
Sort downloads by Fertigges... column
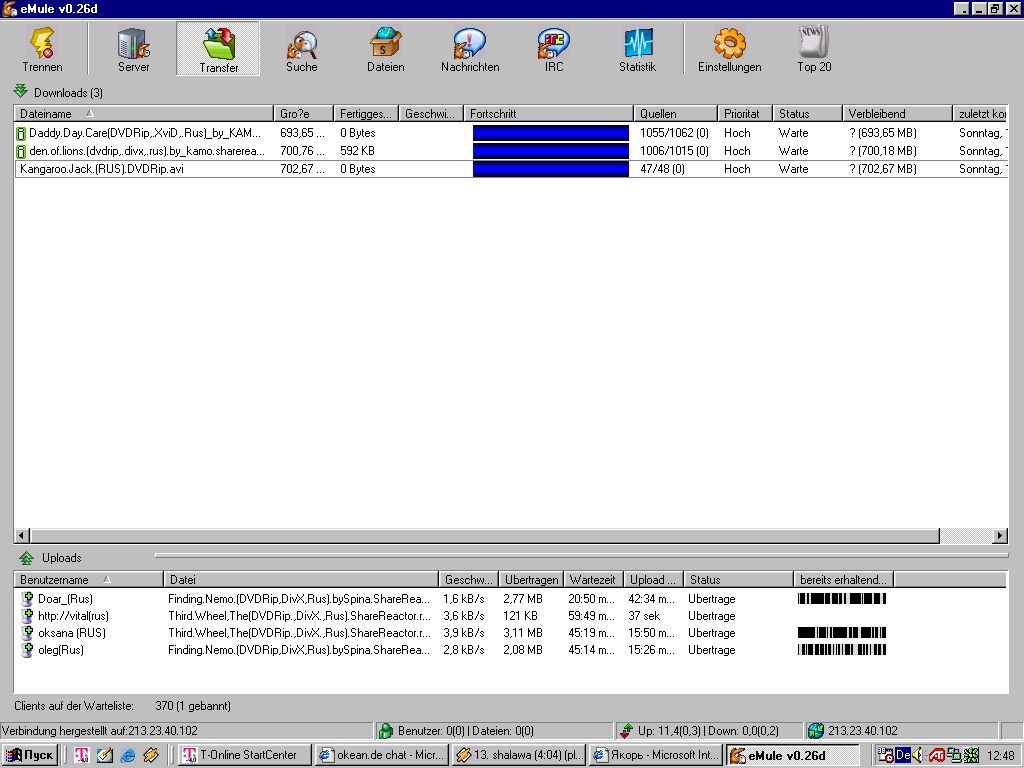tap(366, 114)
